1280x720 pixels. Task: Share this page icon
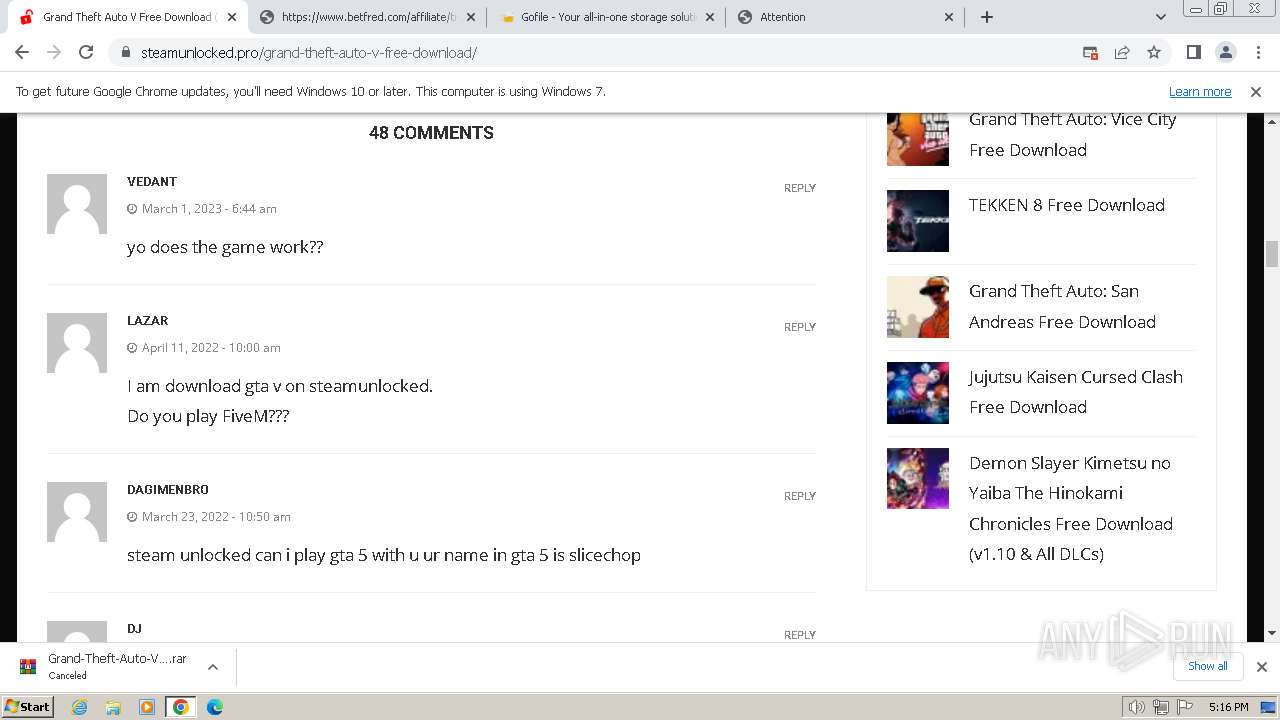[1122, 52]
